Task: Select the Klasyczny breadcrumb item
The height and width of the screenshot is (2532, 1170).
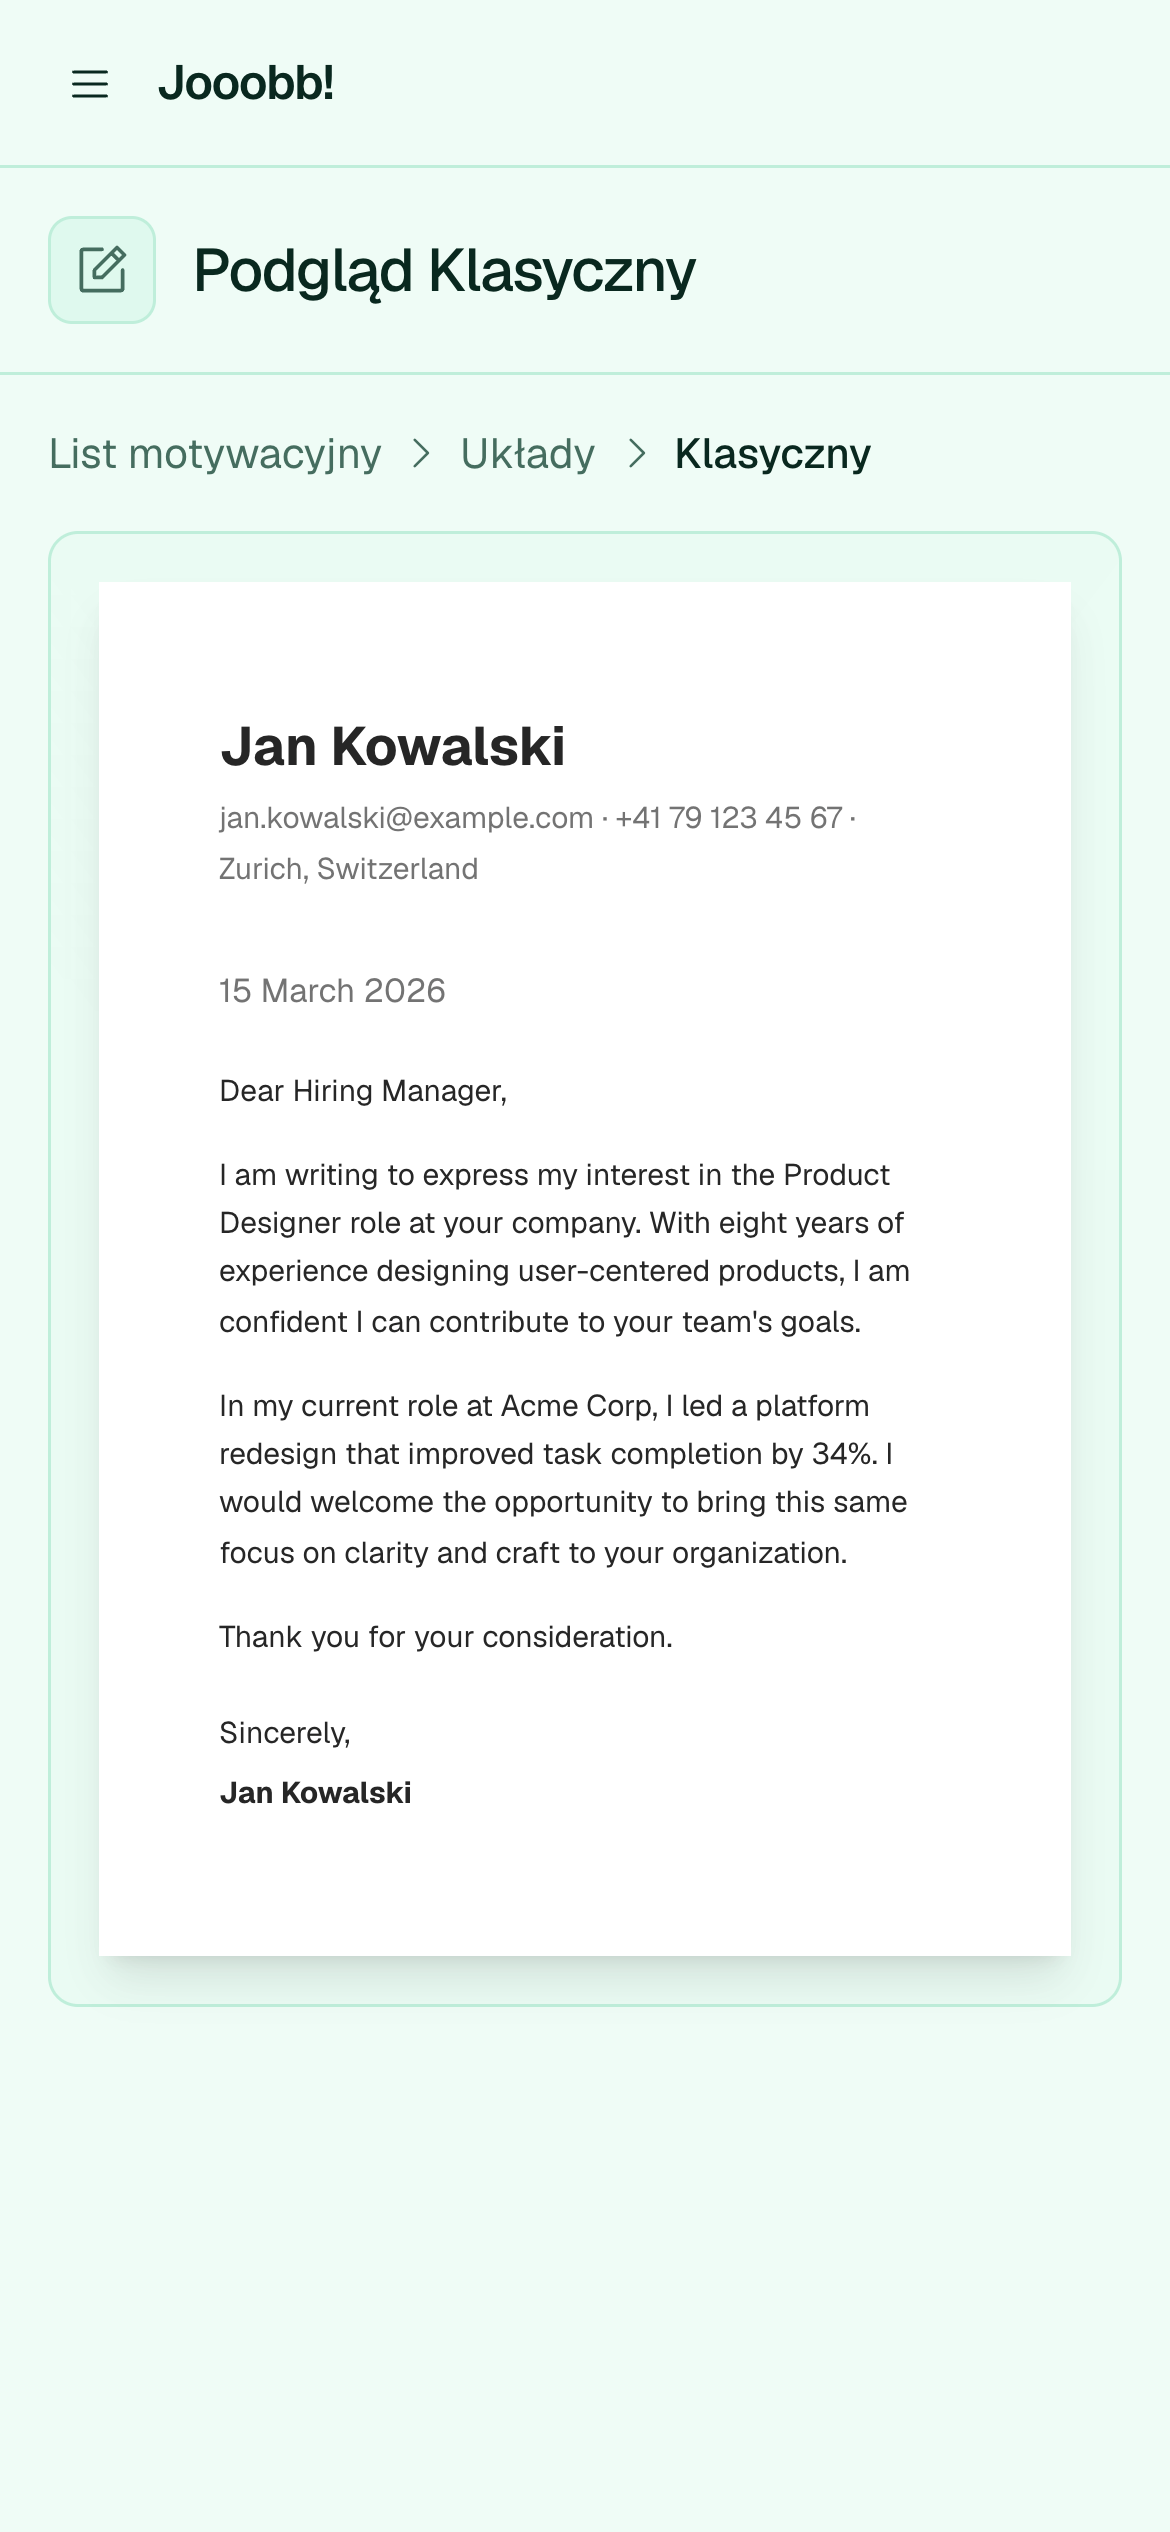Action: (x=773, y=454)
